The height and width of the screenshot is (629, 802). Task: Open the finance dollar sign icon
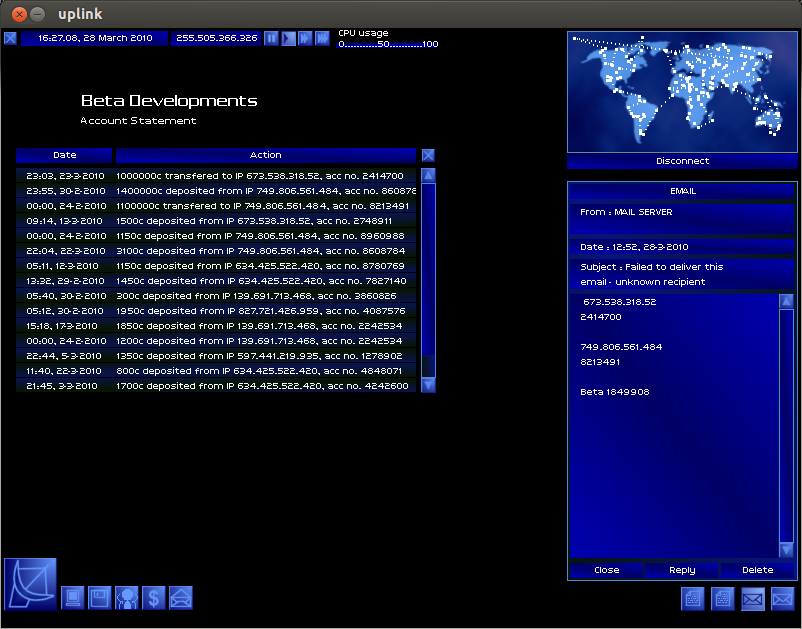(x=154, y=598)
